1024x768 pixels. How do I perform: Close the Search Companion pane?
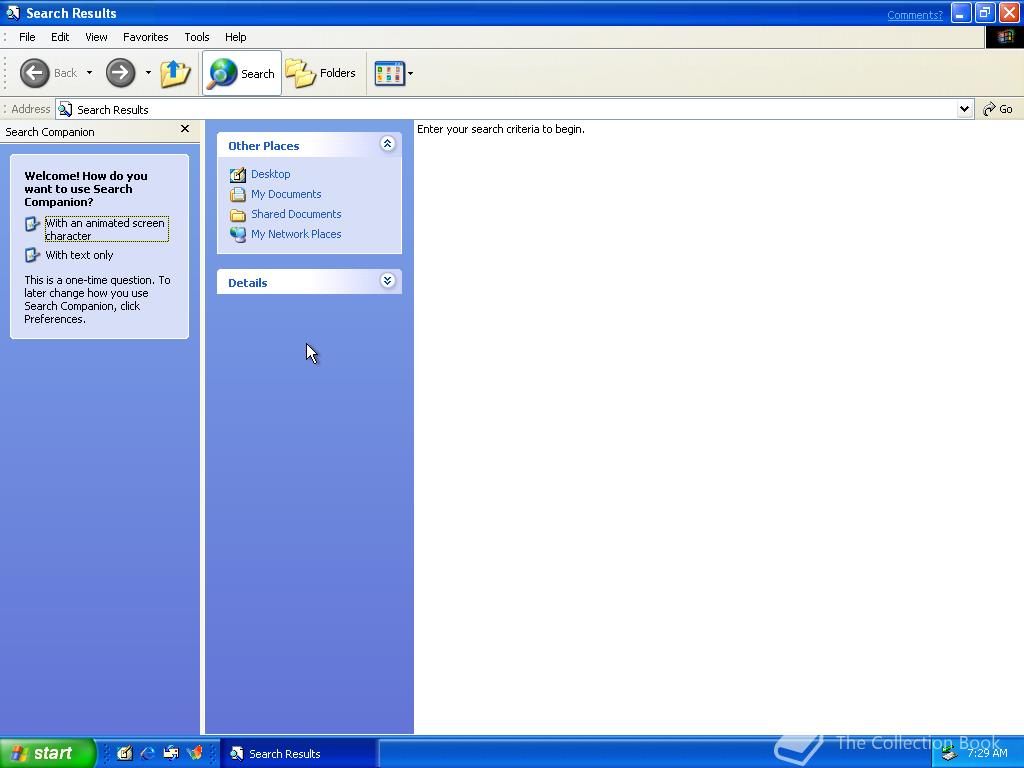tap(185, 129)
